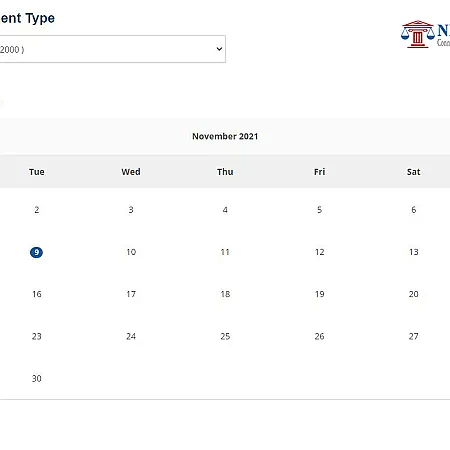Pick Tuesday November 16
Screen dimensions: 450x450
pos(37,294)
